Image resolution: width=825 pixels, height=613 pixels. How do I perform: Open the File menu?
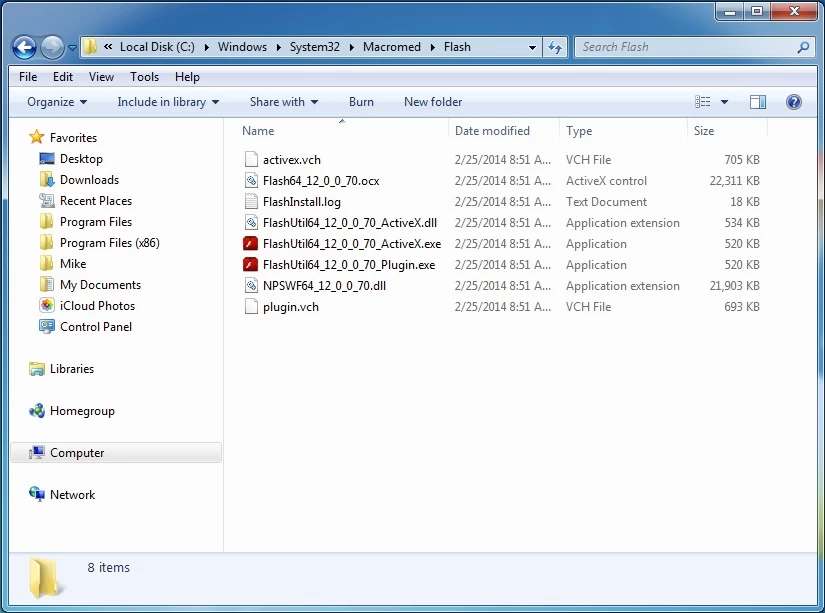(28, 77)
